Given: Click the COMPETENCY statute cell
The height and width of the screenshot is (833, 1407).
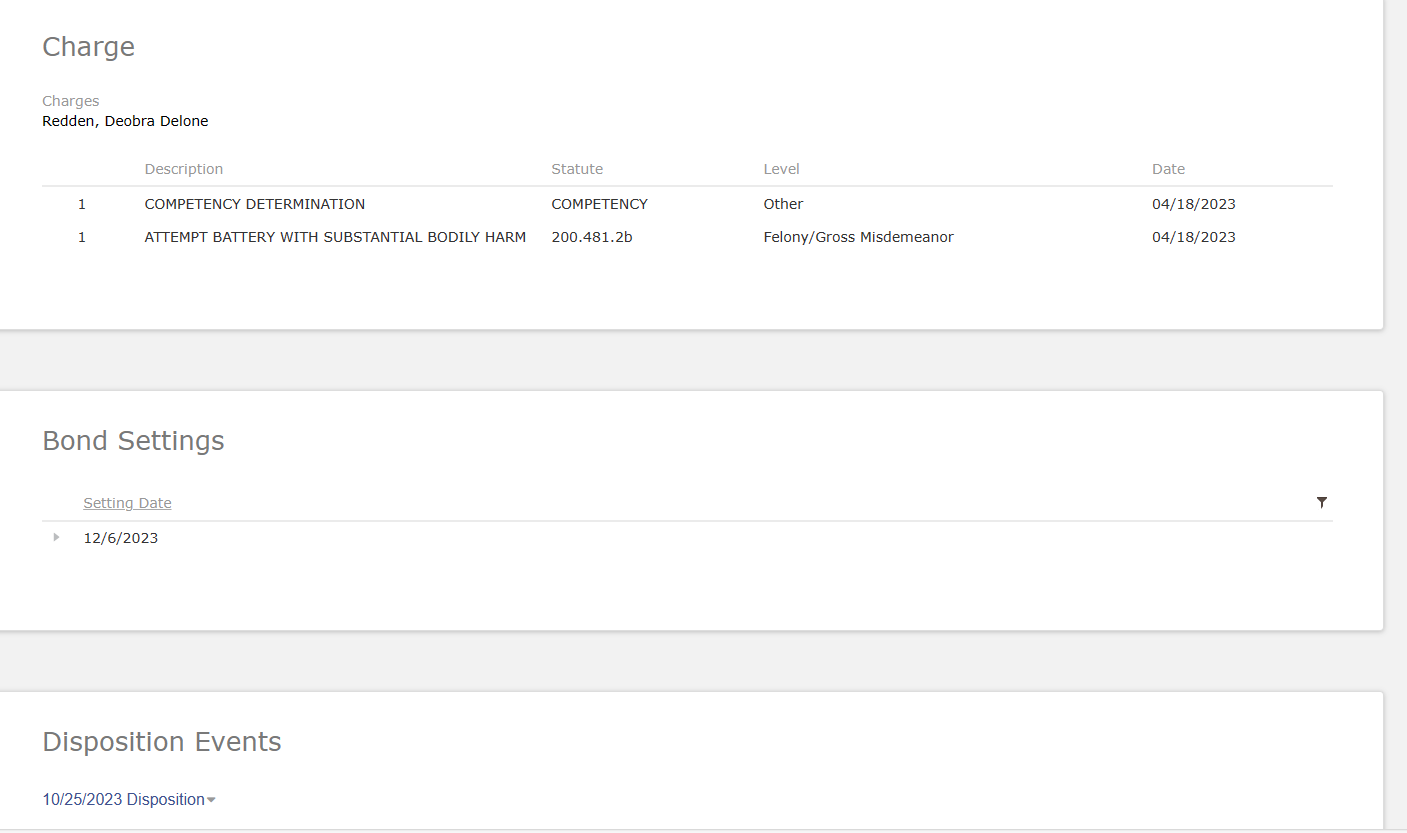Looking at the screenshot, I should [599, 204].
